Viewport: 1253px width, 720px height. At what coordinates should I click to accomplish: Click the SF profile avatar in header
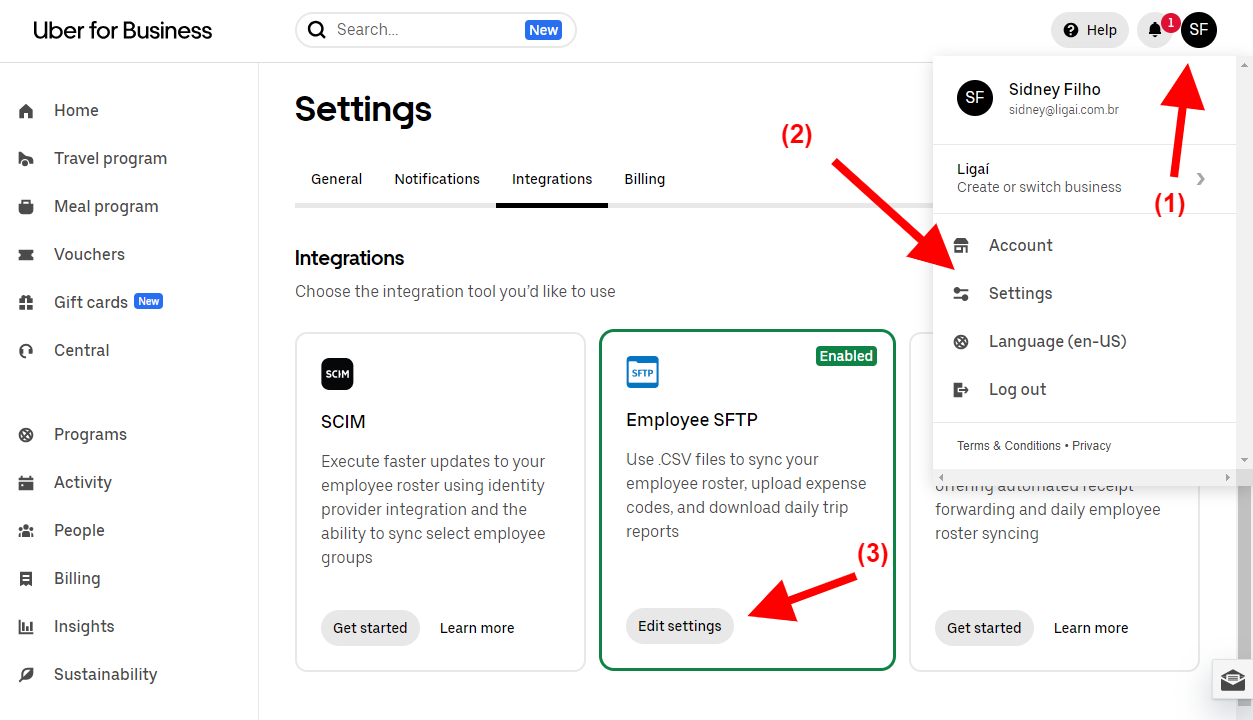(x=1199, y=30)
